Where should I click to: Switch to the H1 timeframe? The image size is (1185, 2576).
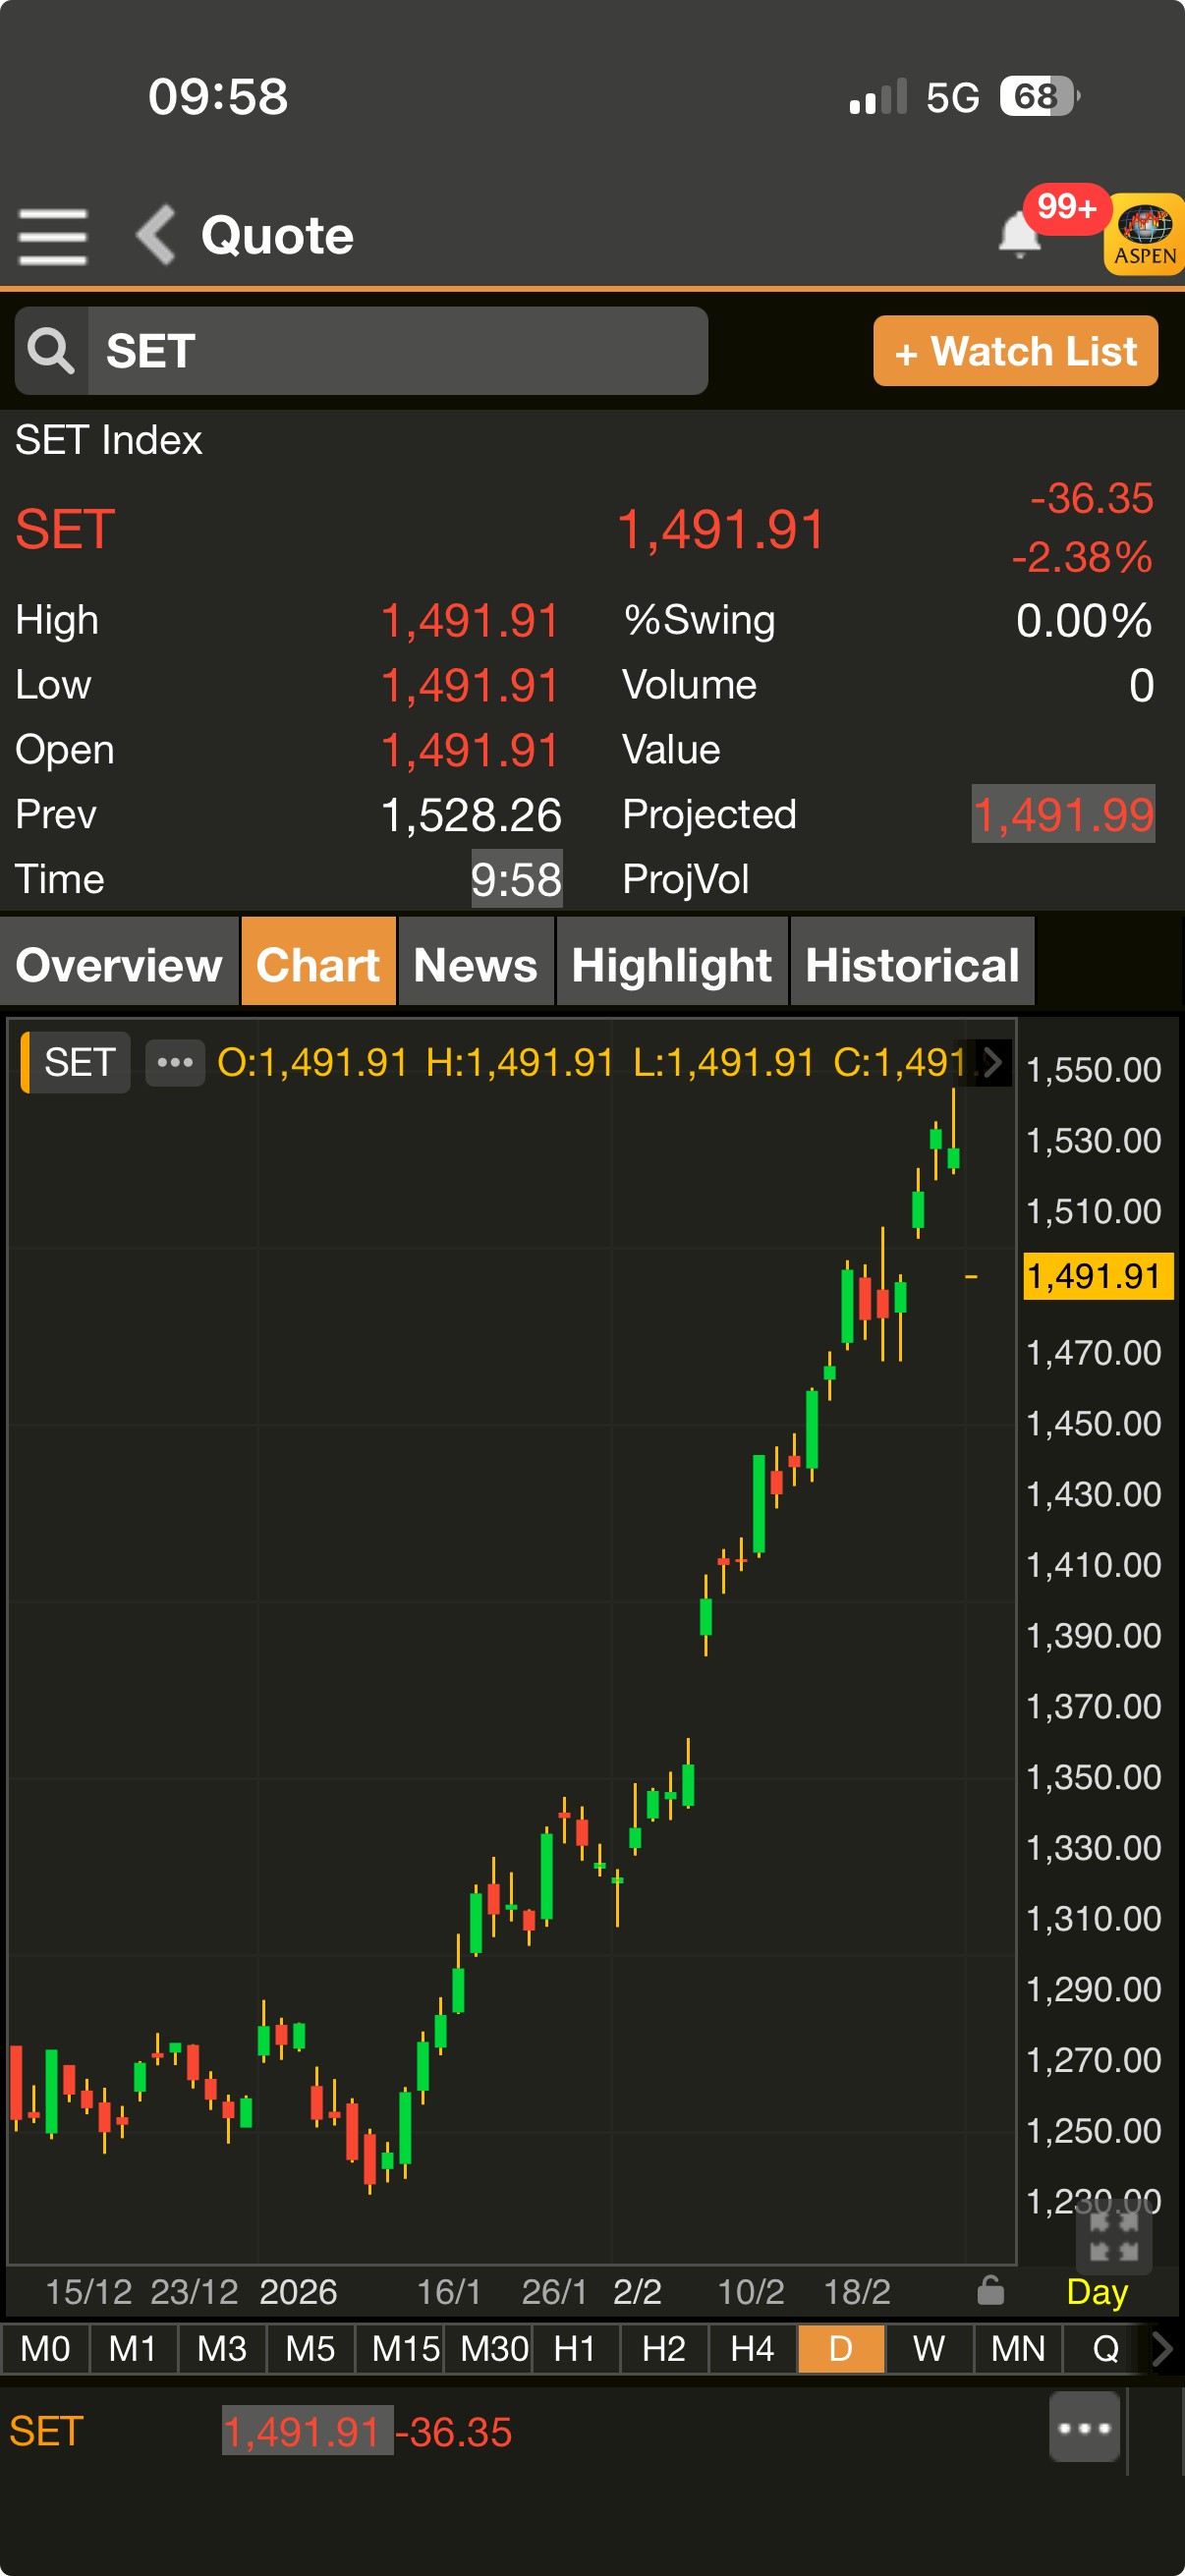[x=574, y=2348]
